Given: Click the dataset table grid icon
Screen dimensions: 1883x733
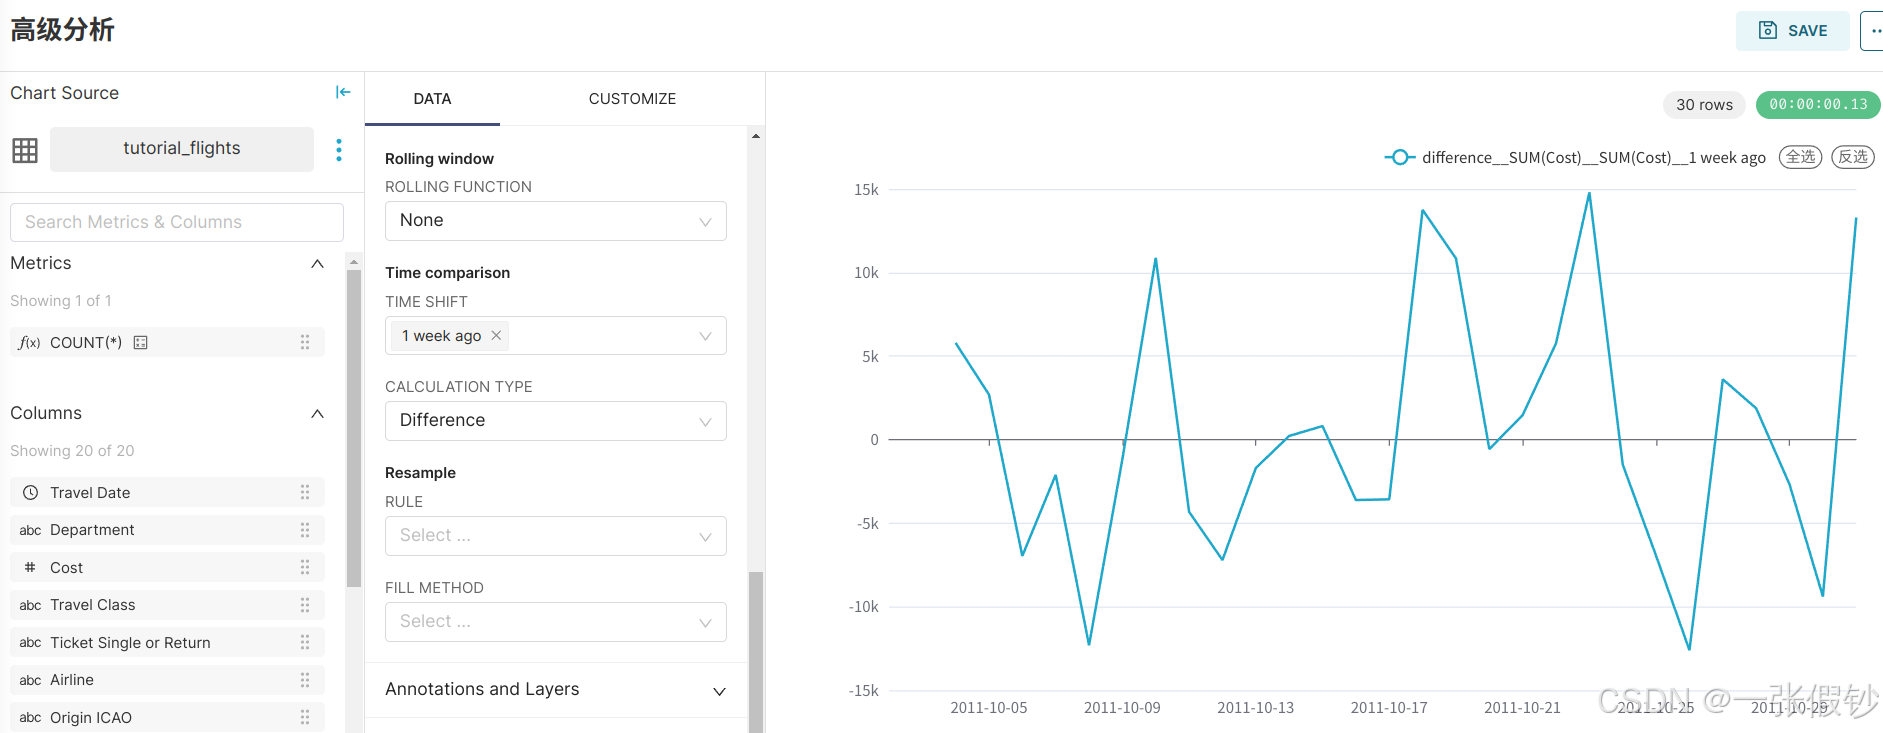Looking at the screenshot, I should coord(25,150).
